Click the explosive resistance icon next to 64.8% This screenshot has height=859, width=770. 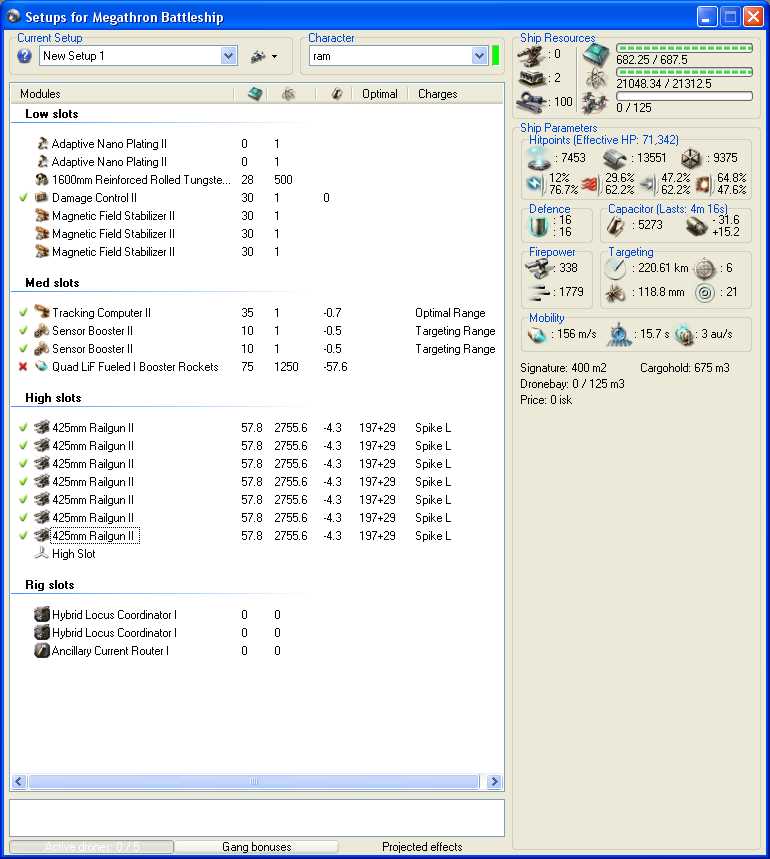(704, 184)
